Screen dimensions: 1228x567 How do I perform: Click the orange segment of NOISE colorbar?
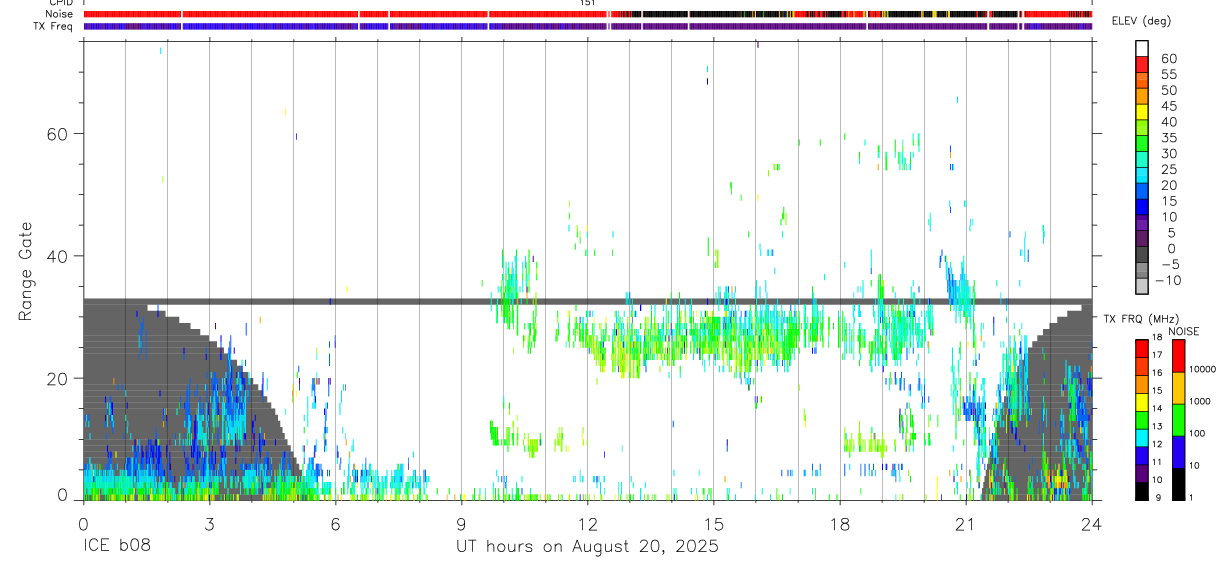[1178, 388]
